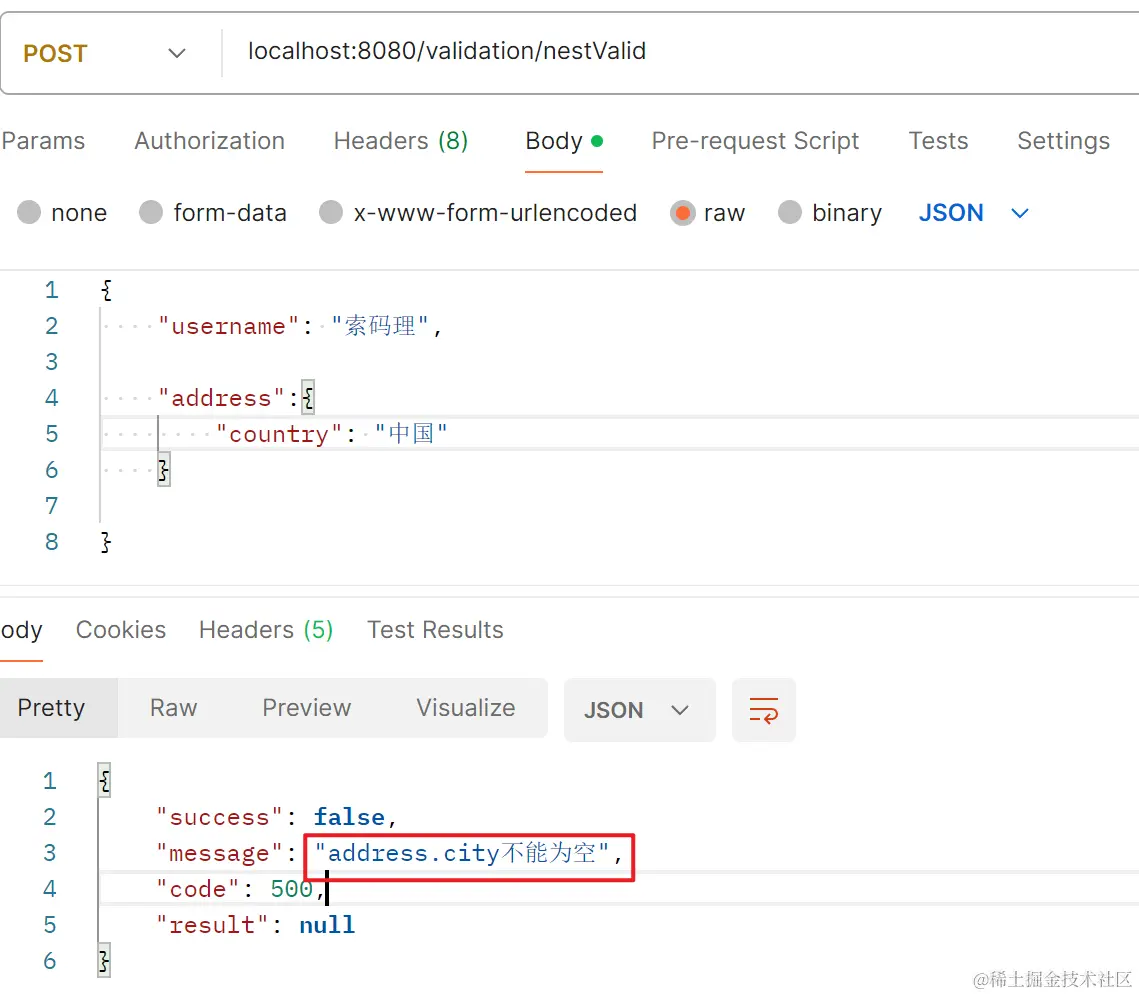
Task: Select the form-data radio option
Action: tap(213, 213)
